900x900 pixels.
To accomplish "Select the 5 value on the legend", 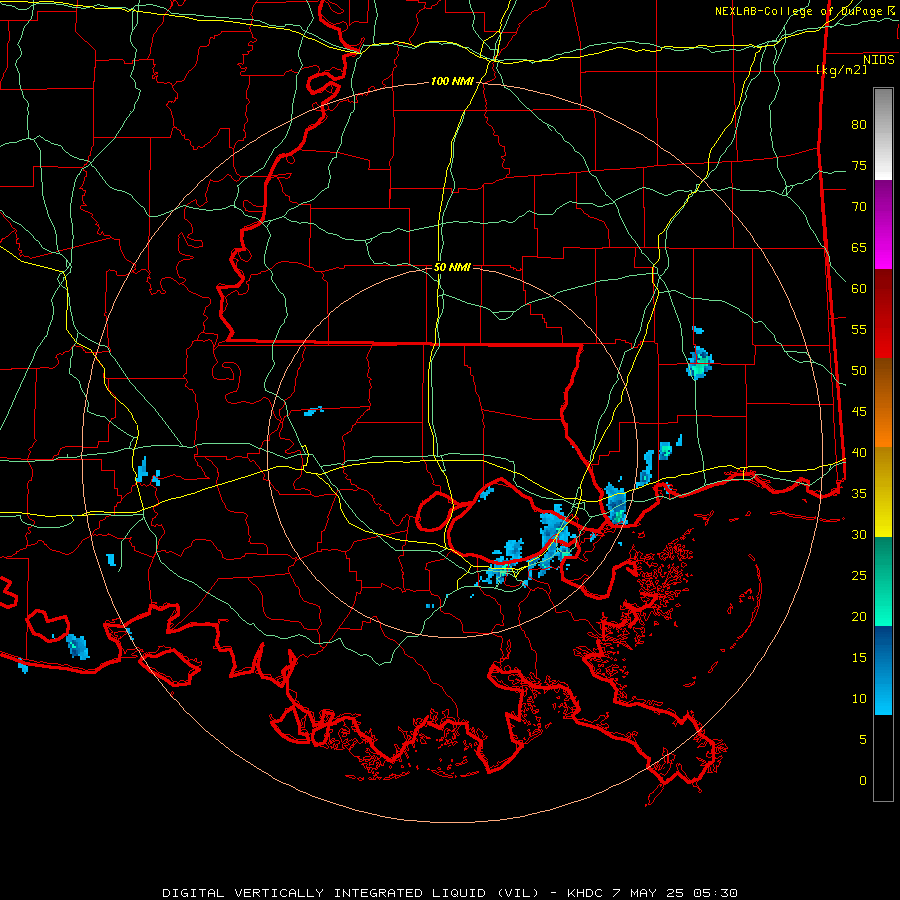I will pyautogui.click(x=863, y=740).
